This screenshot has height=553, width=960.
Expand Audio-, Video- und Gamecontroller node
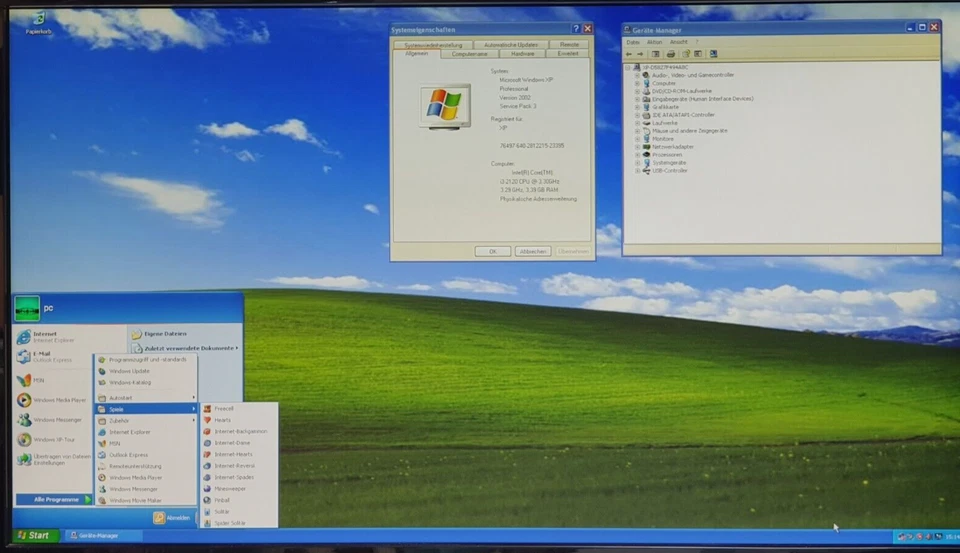tap(637, 75)
